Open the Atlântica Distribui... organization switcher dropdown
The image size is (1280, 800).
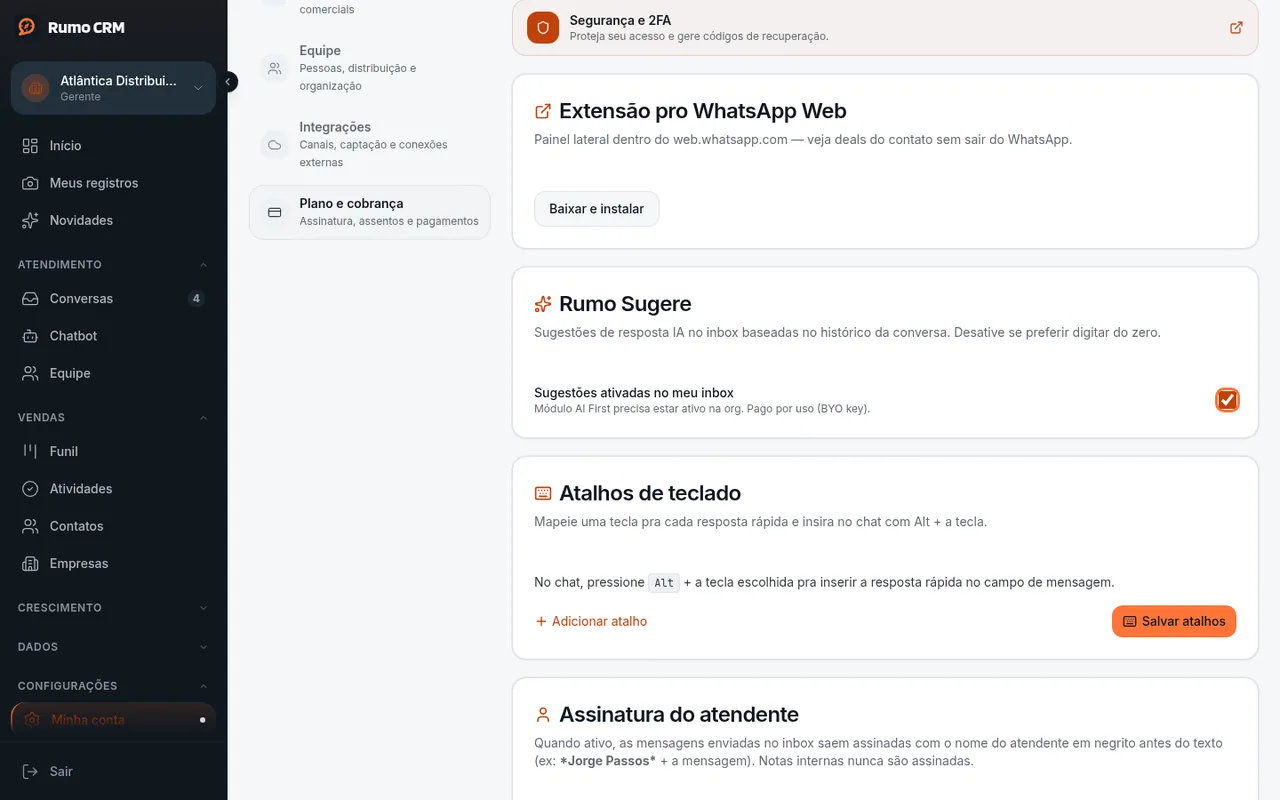pyautogui.click(x=113, y=88)
